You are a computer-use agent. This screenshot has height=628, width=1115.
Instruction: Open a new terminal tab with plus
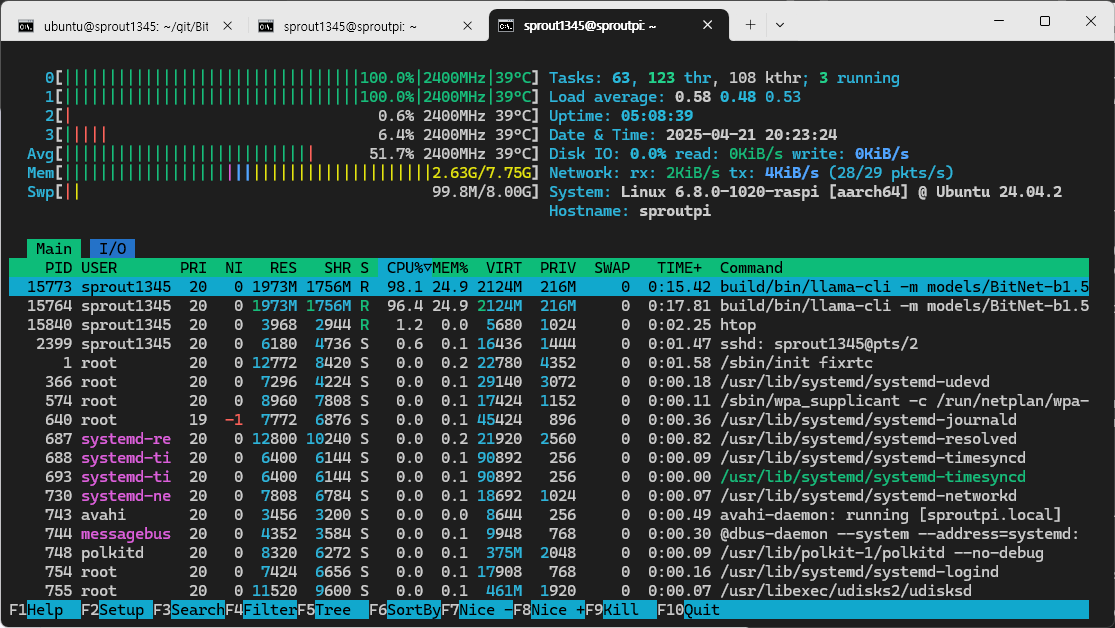click(750, 25)
